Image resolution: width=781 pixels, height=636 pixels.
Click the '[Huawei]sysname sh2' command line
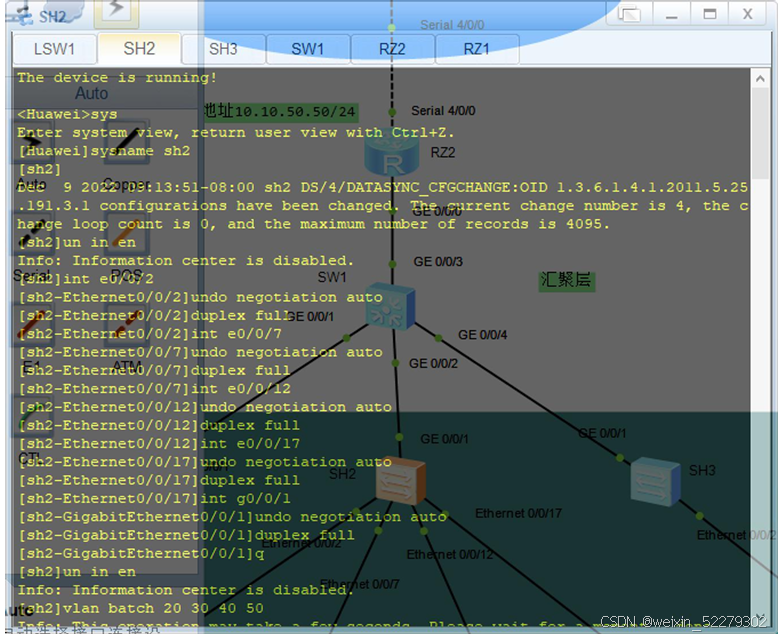click(104, 151)
